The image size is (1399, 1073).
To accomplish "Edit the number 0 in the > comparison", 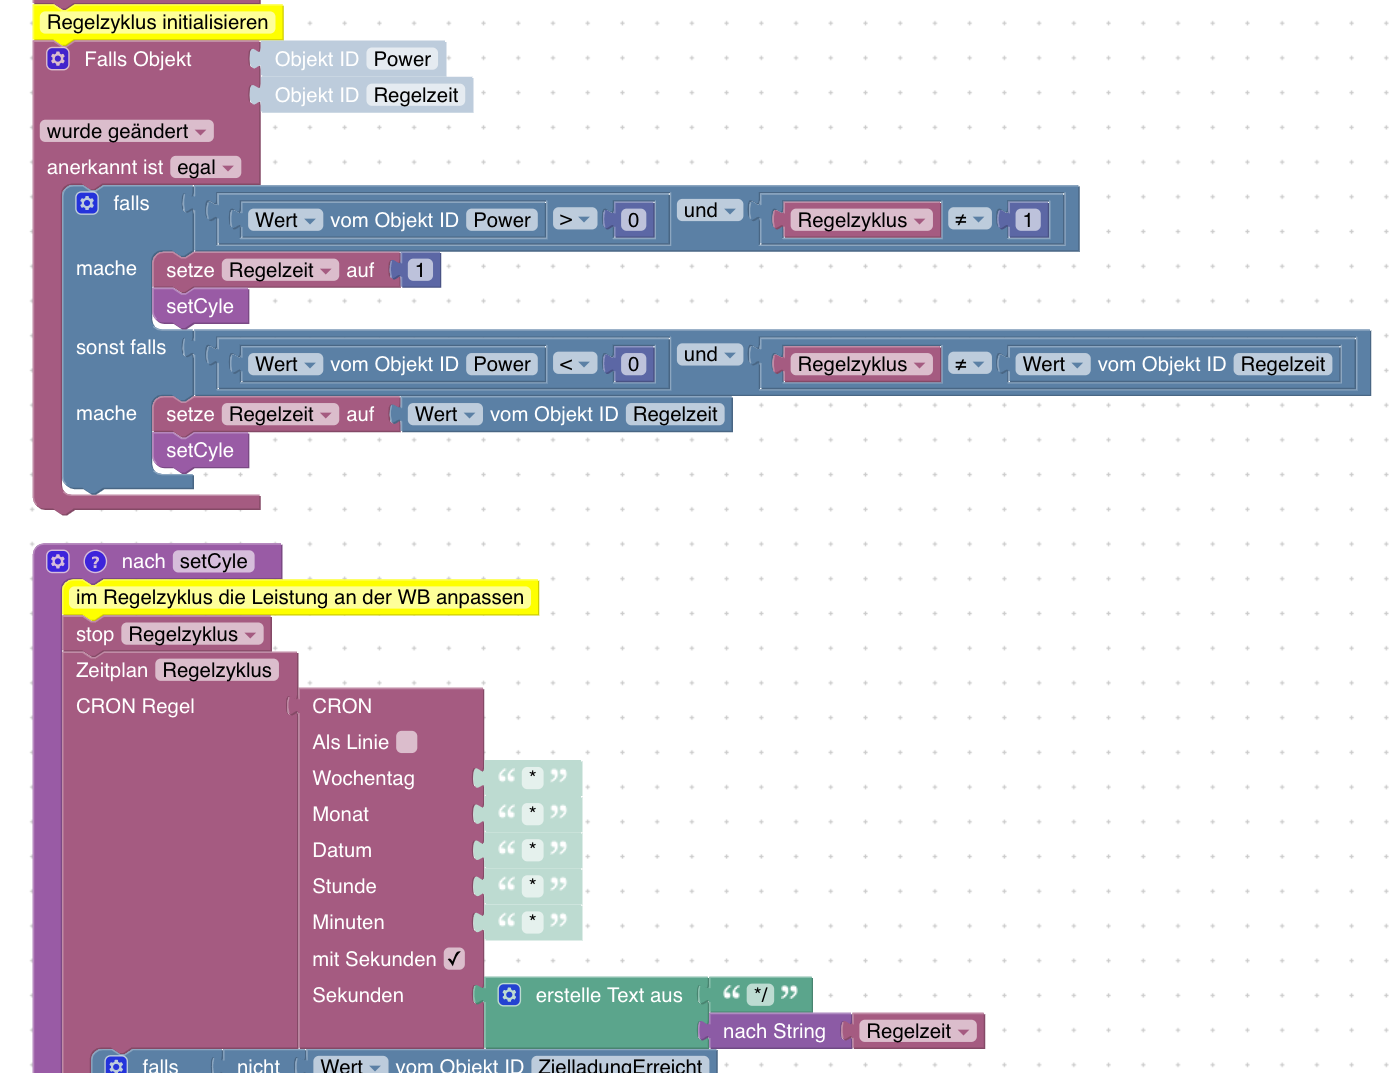I will coord(633,220).
